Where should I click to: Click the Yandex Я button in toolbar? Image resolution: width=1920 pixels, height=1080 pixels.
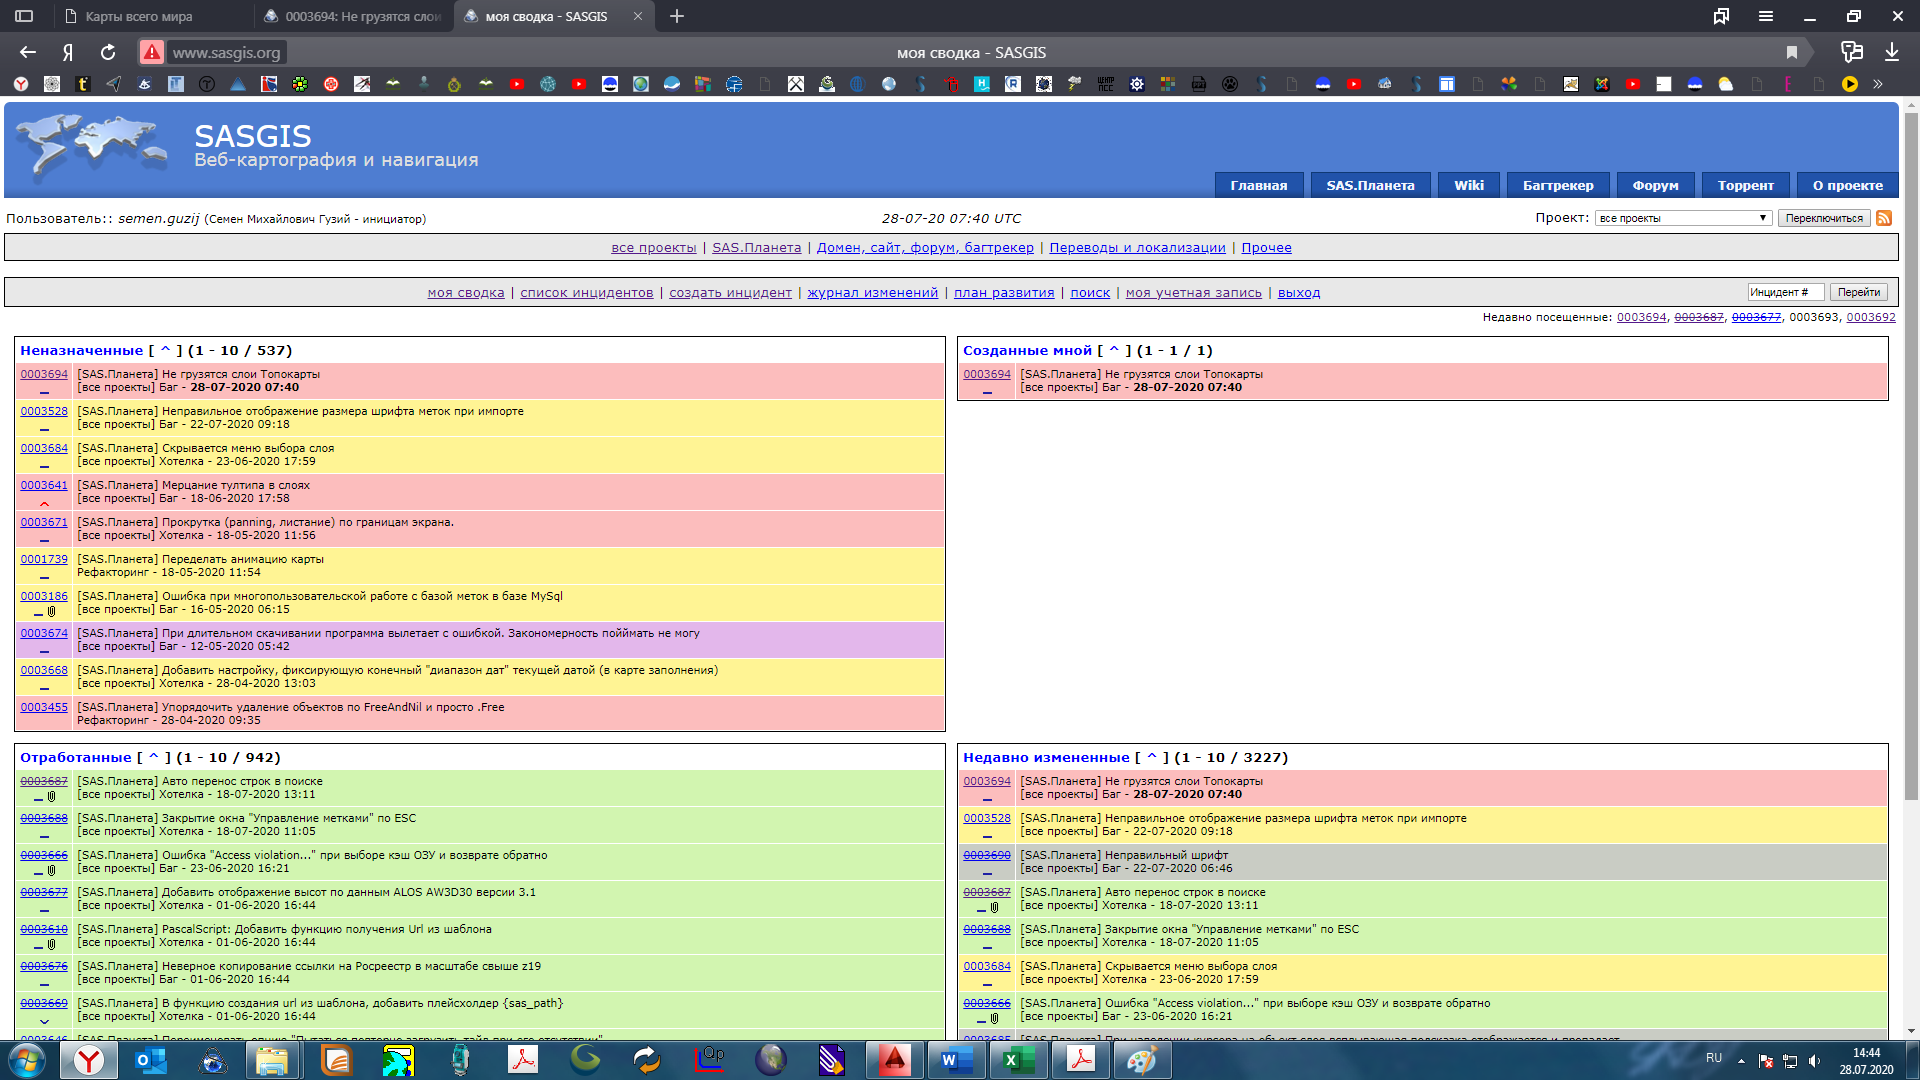pos(68,52)
